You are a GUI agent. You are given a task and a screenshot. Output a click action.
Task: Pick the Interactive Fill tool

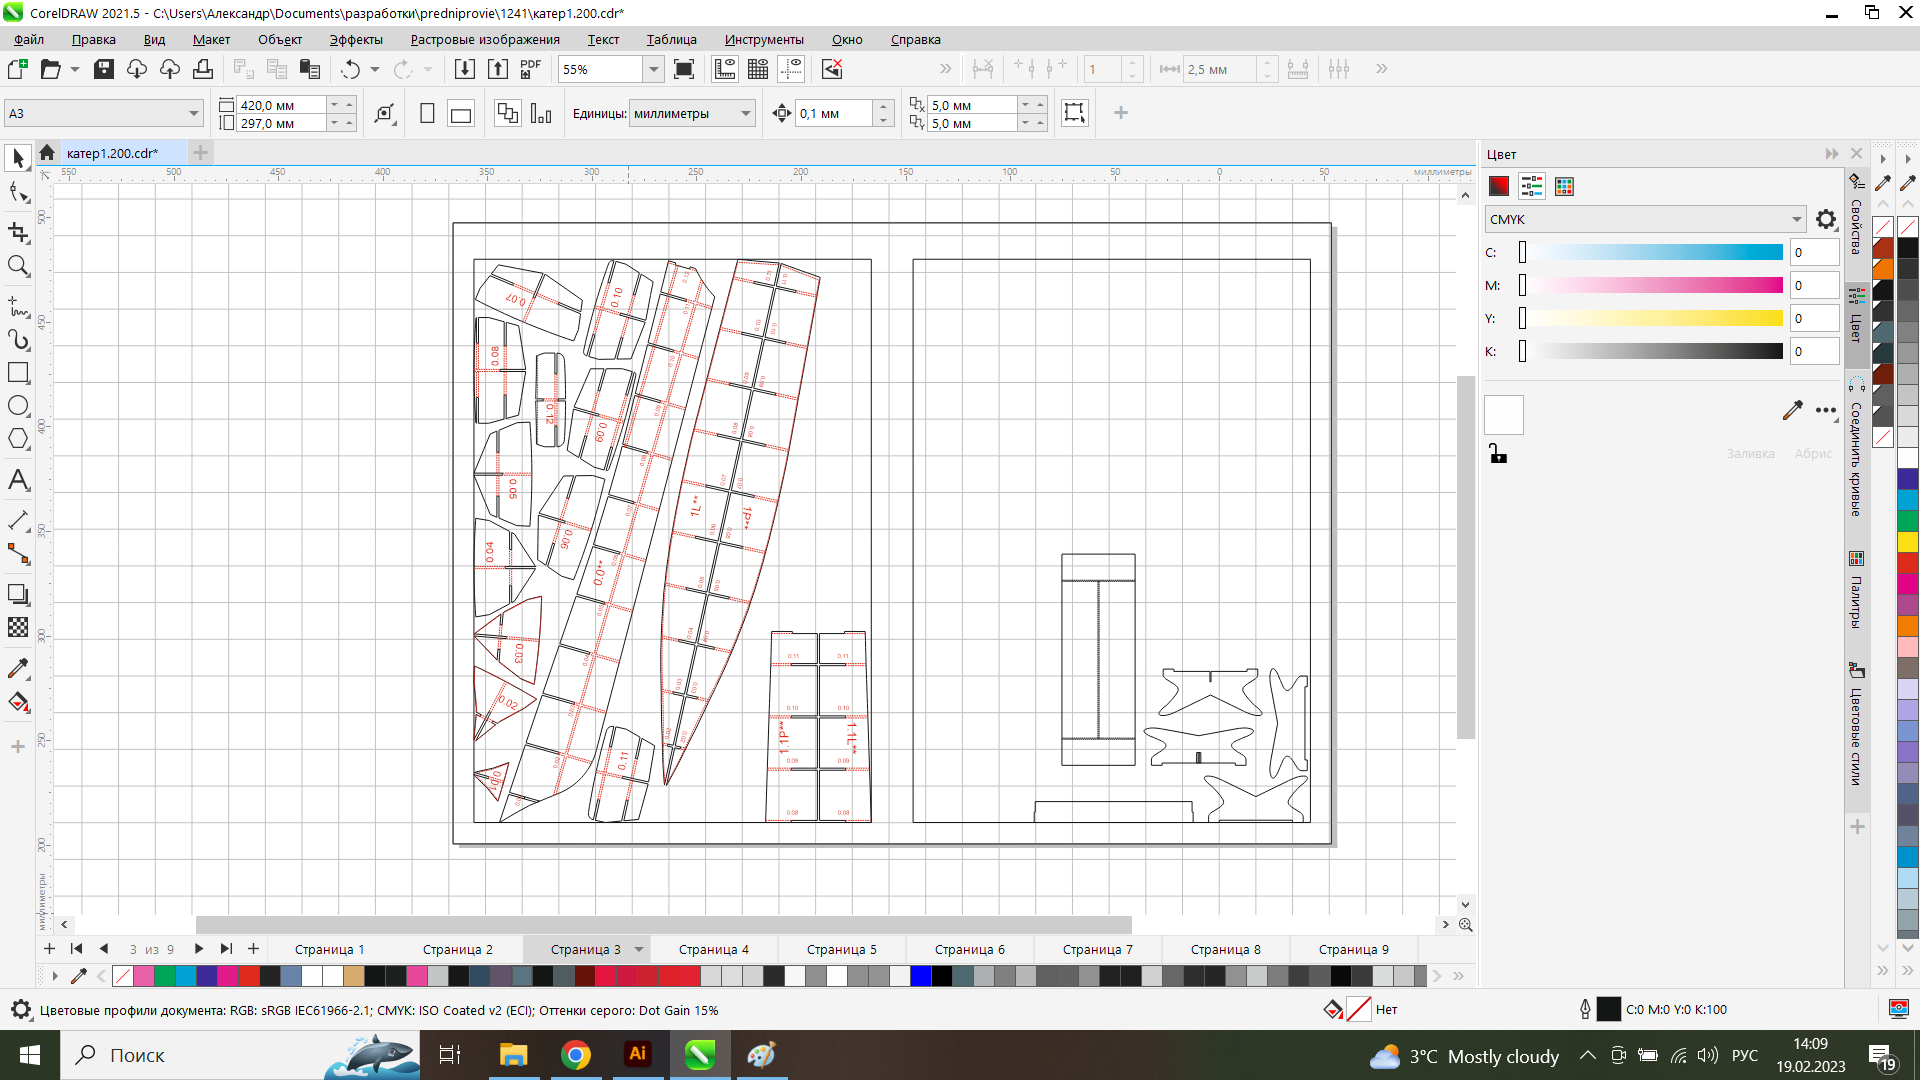pyautogui.click(x=18, y=703)
